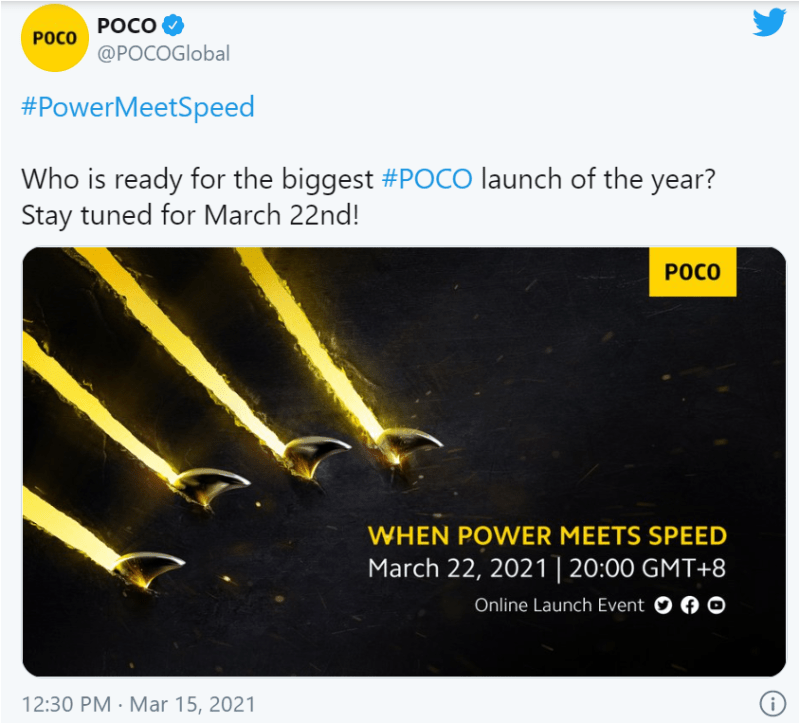The width and height of the screenshot is (800, 723).
Task: Open the tweet info icon
Action: (x=770, y=702)
